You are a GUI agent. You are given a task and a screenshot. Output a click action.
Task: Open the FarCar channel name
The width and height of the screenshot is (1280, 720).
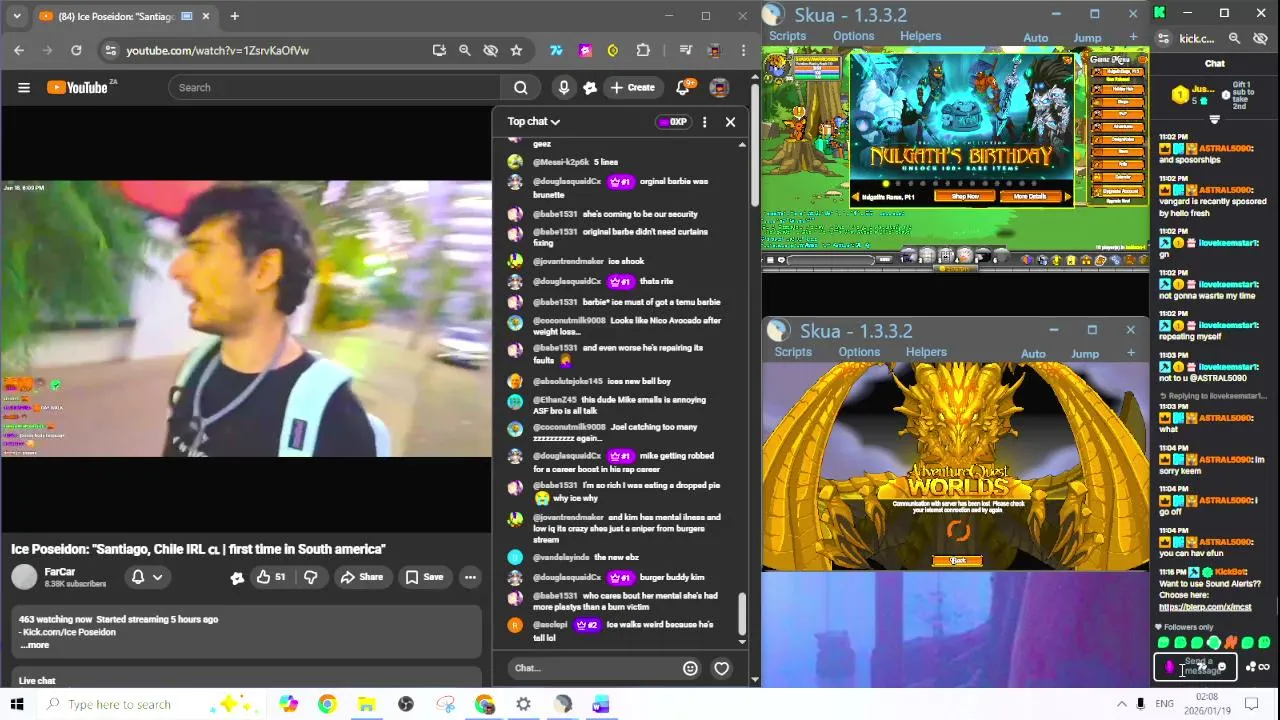[59, 572]
